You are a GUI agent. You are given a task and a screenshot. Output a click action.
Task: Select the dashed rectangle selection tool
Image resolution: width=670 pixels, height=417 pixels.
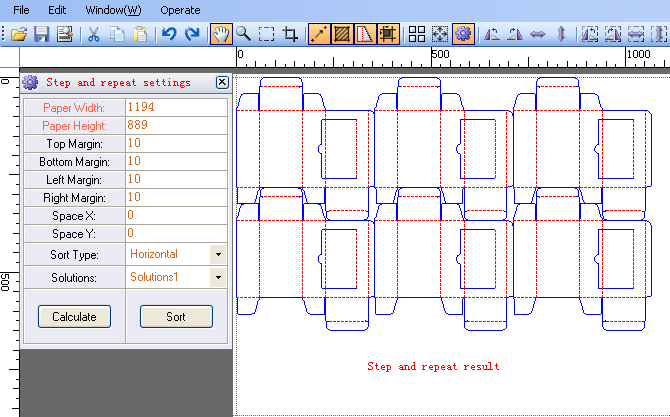[267, 34]
